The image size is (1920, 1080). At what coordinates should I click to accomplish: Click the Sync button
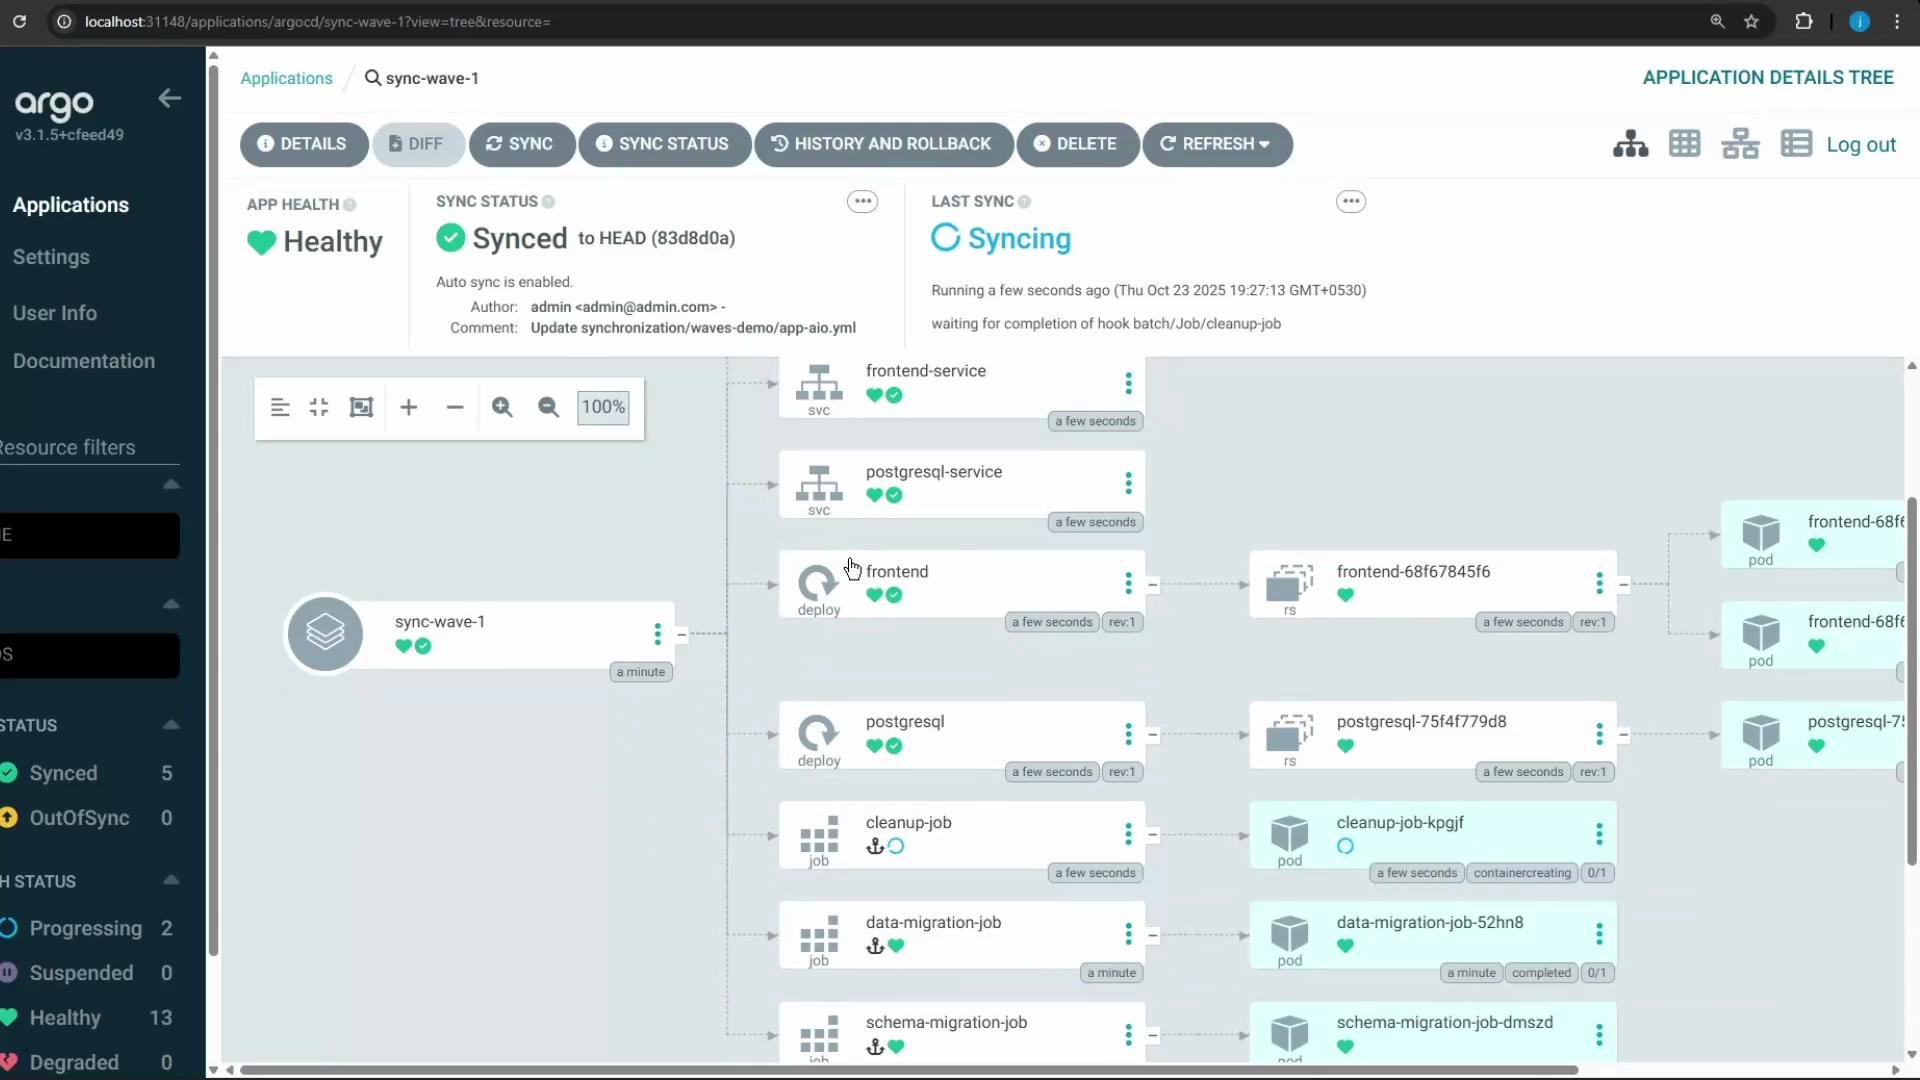(521, 144)
